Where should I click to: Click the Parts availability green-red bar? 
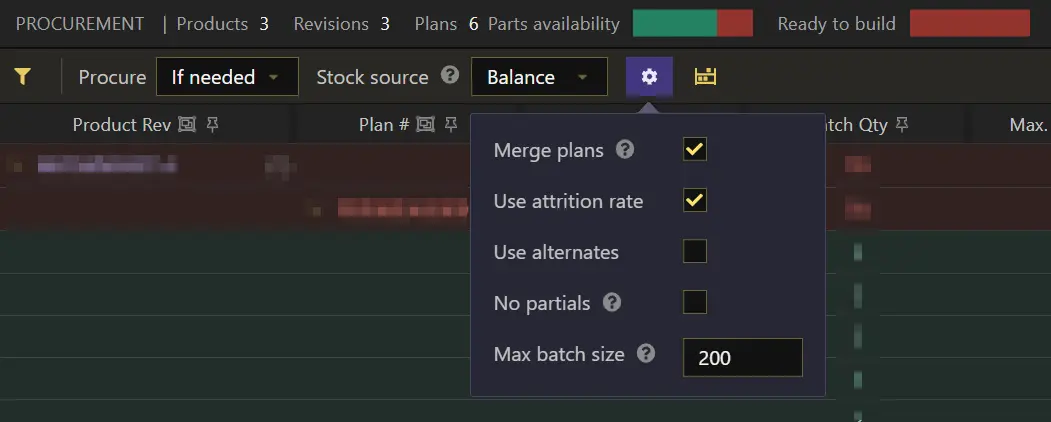692,23
